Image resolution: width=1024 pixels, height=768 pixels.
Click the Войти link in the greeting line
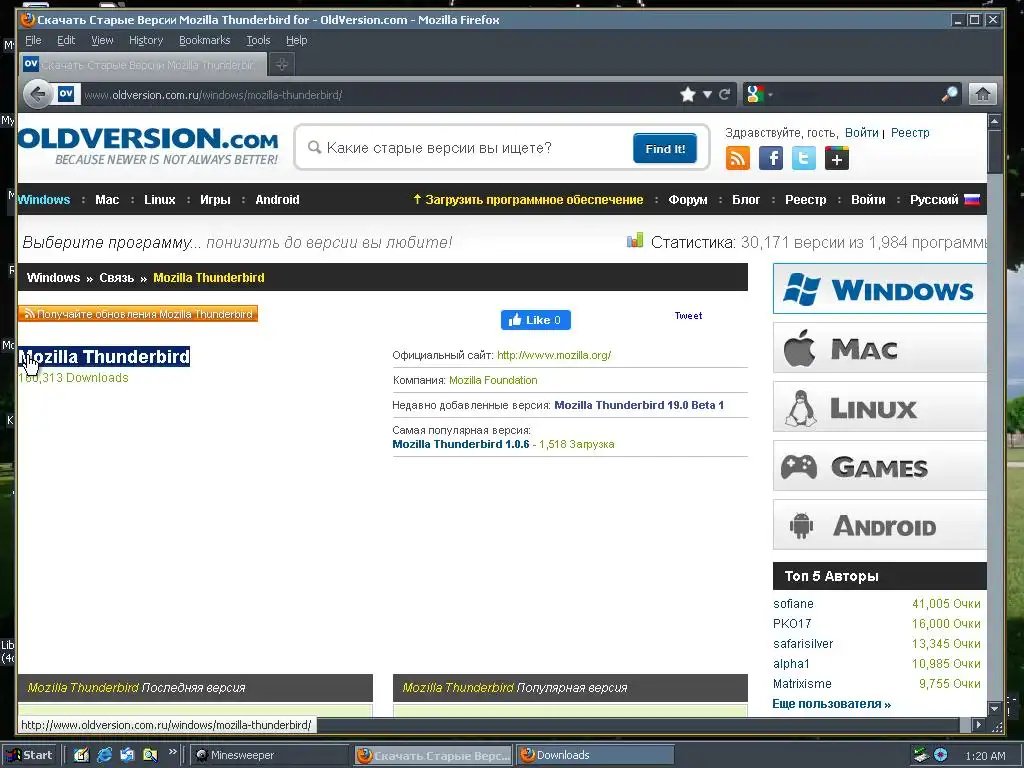[x=861, y=133]
